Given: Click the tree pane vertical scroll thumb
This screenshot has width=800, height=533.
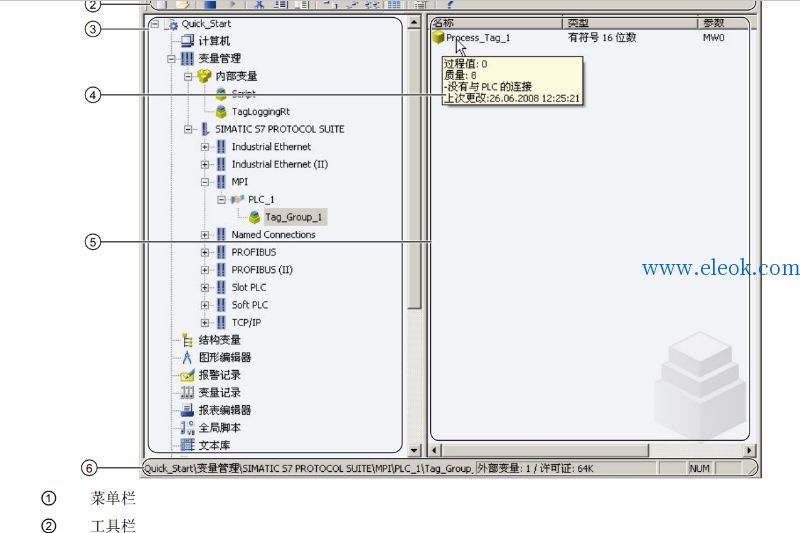Looking at the screenshot, I should [x=414, y=168].
